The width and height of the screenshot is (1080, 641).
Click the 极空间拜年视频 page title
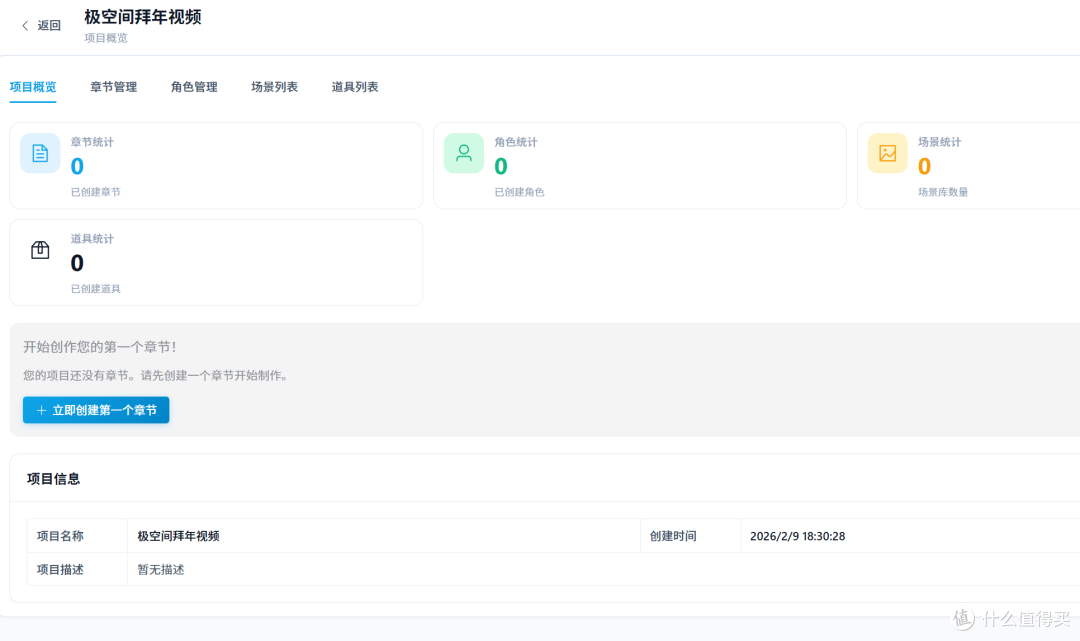tap(143, 17)
